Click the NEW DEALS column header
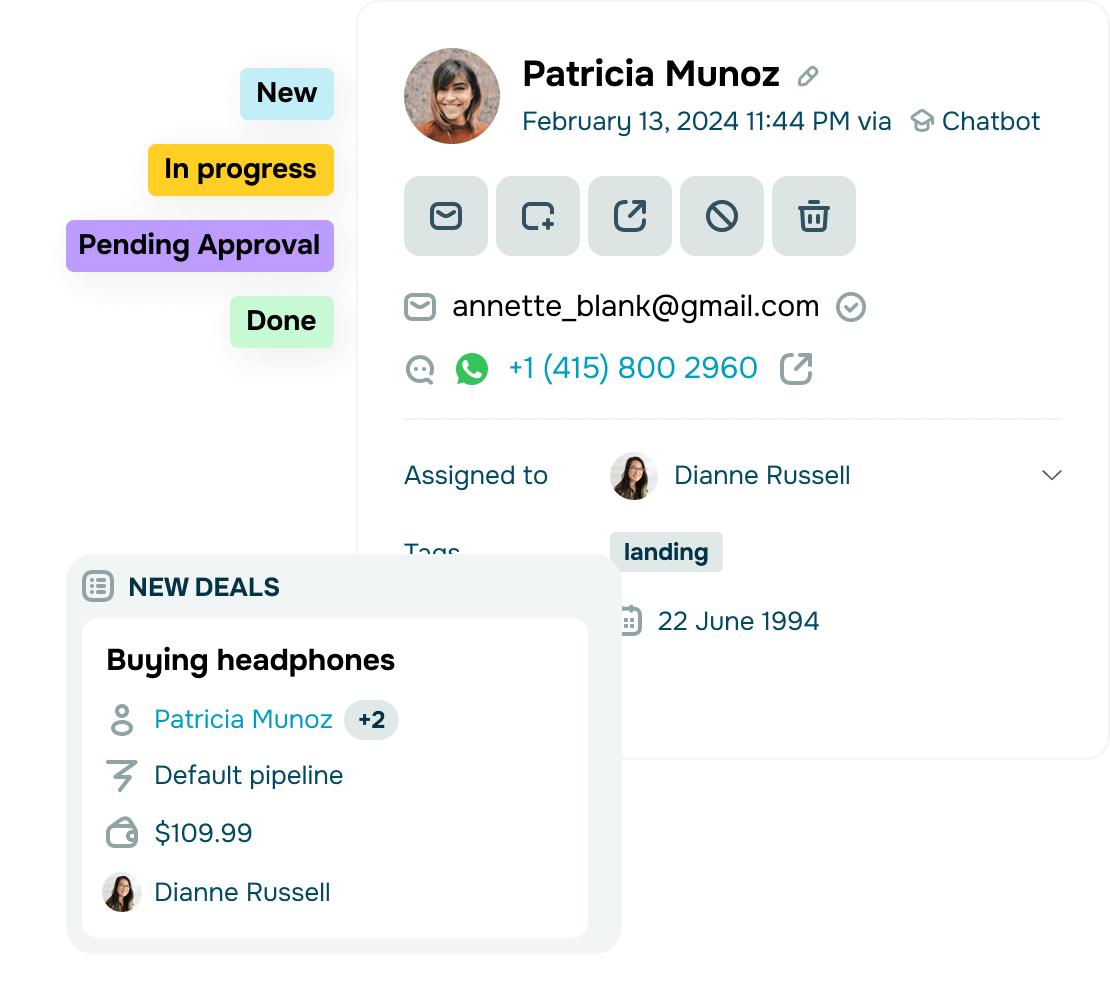Viewport: 1110px width, 1000px height. tap(204, 587)
